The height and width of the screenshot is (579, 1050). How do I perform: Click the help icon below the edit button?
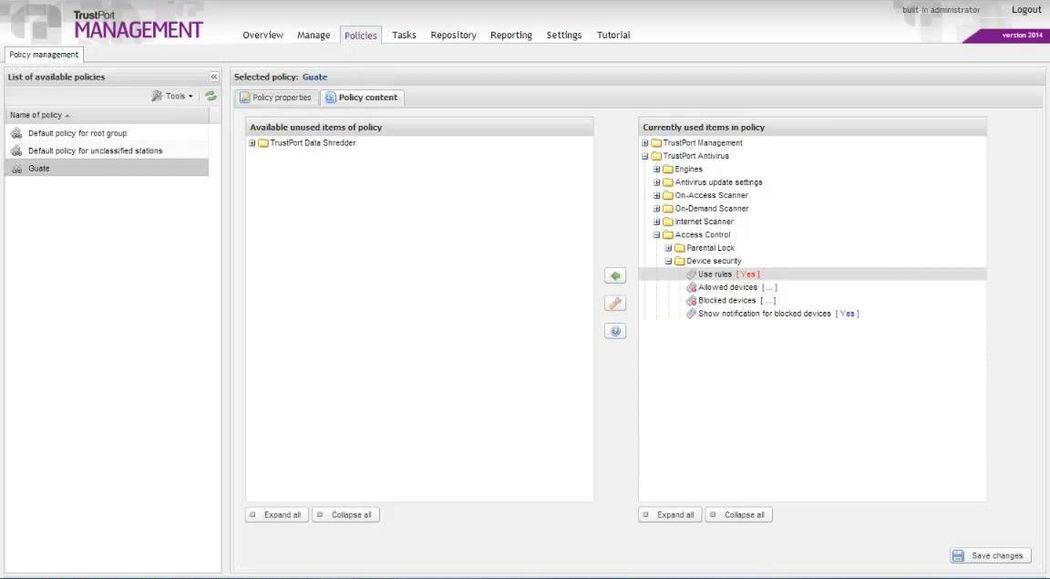[615, 330]
